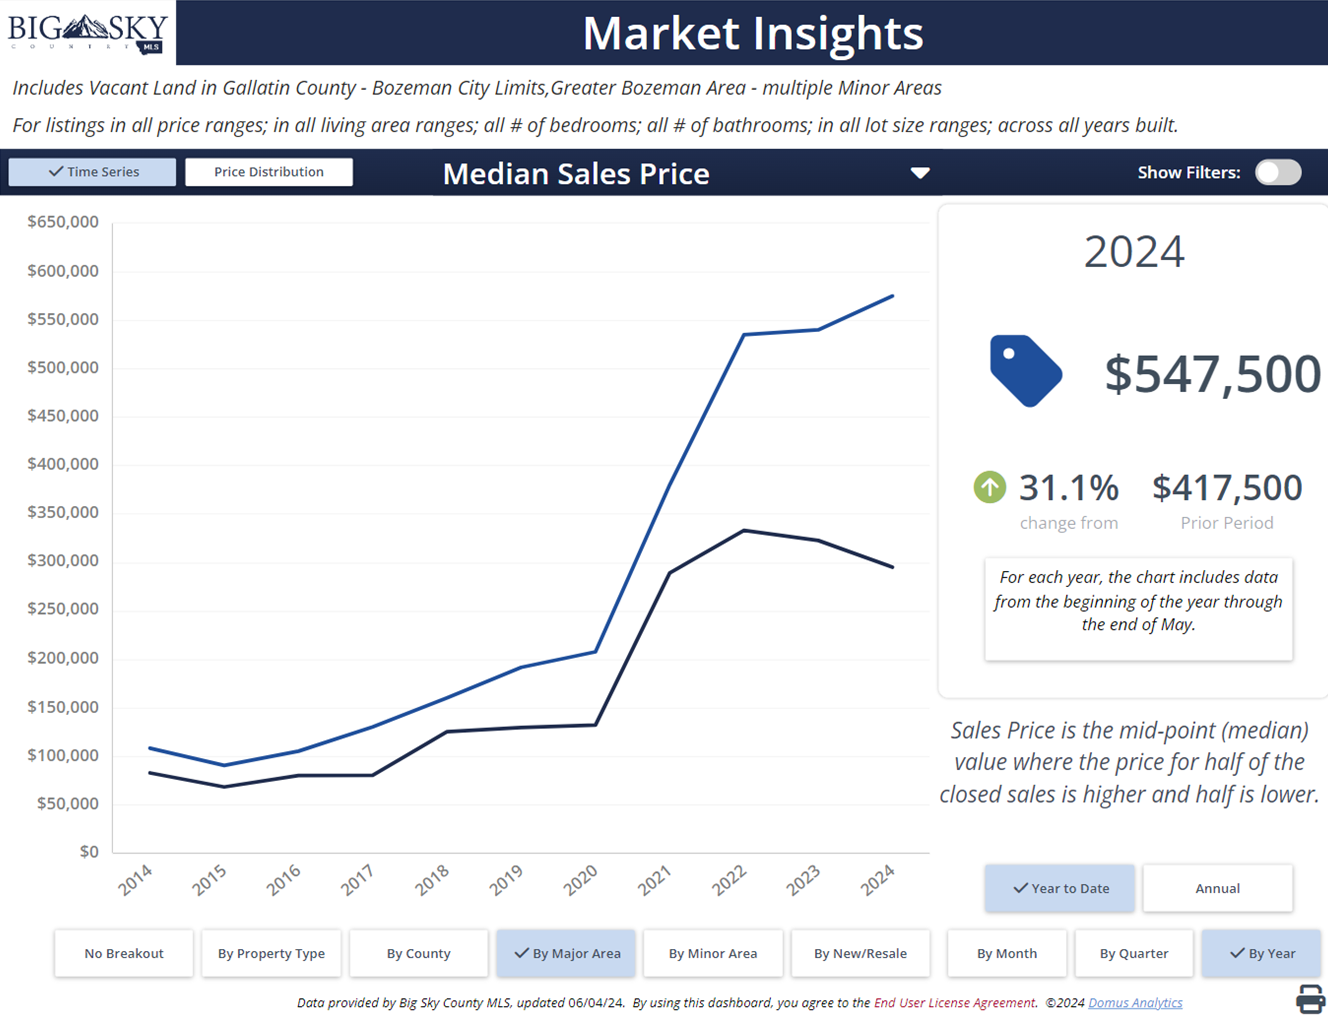
Task: Group the chart By Quarter
Action: [1133, 953]
